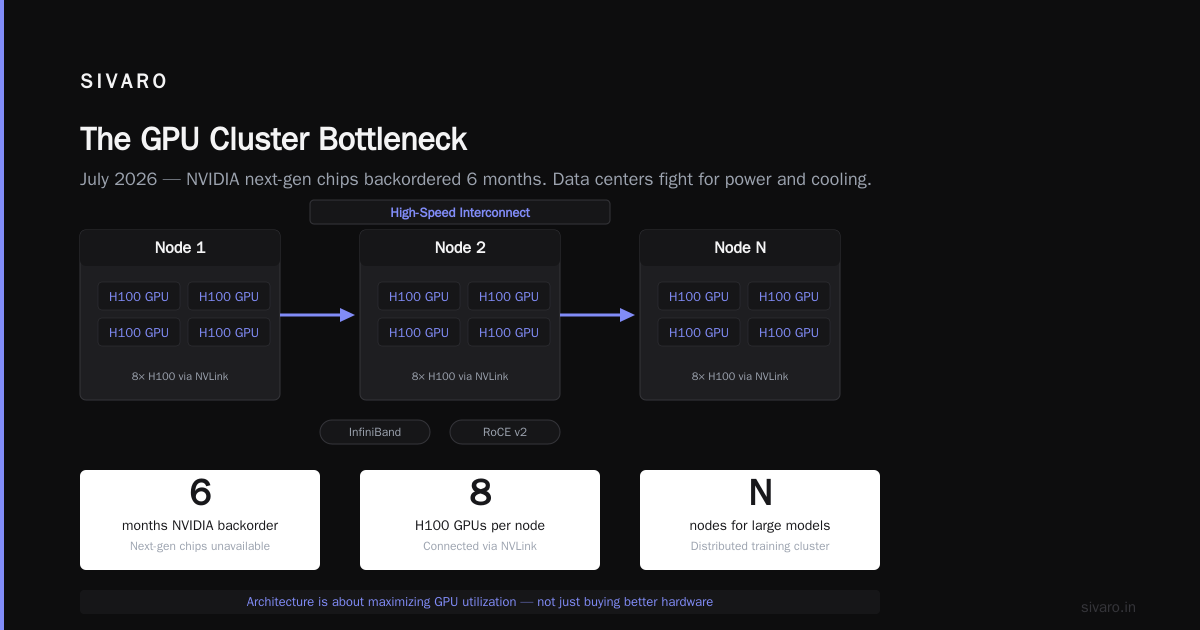Click the sivaro.in link
Image resolution: width=1200 pixels, height=630 pixels.
coord(1109,607)
